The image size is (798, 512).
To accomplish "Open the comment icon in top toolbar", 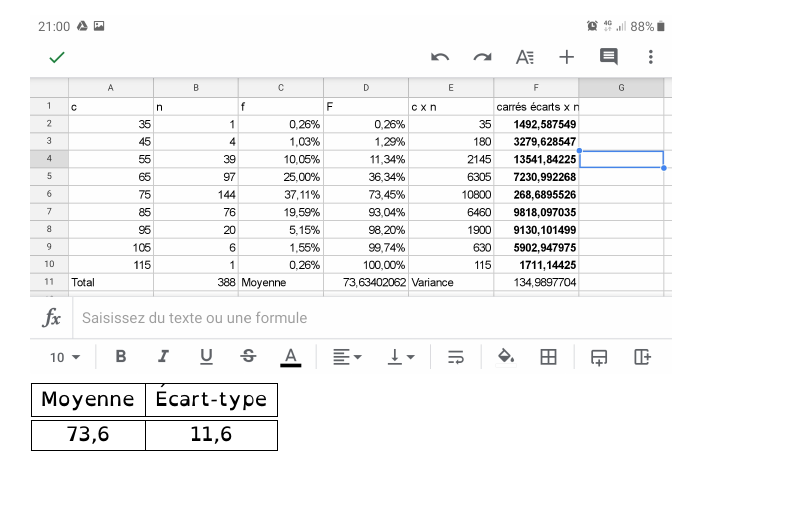I will [608, 57].
